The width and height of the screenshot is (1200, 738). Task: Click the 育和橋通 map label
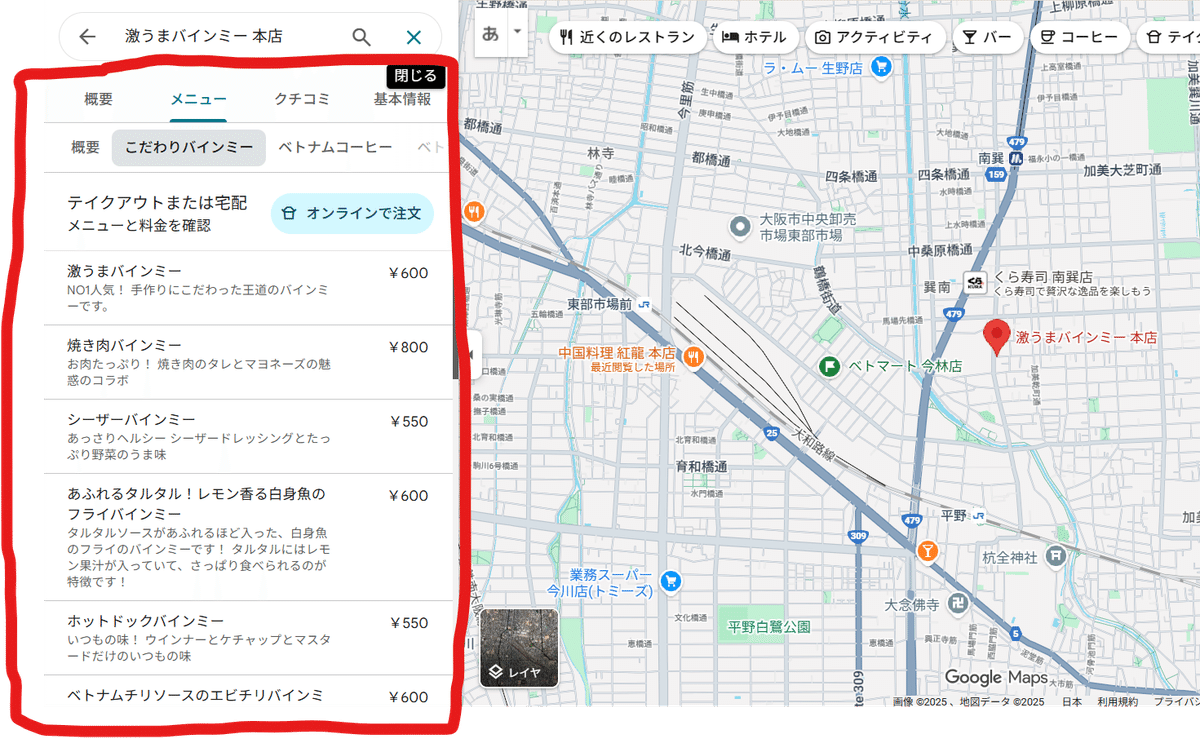click(701, 466)
